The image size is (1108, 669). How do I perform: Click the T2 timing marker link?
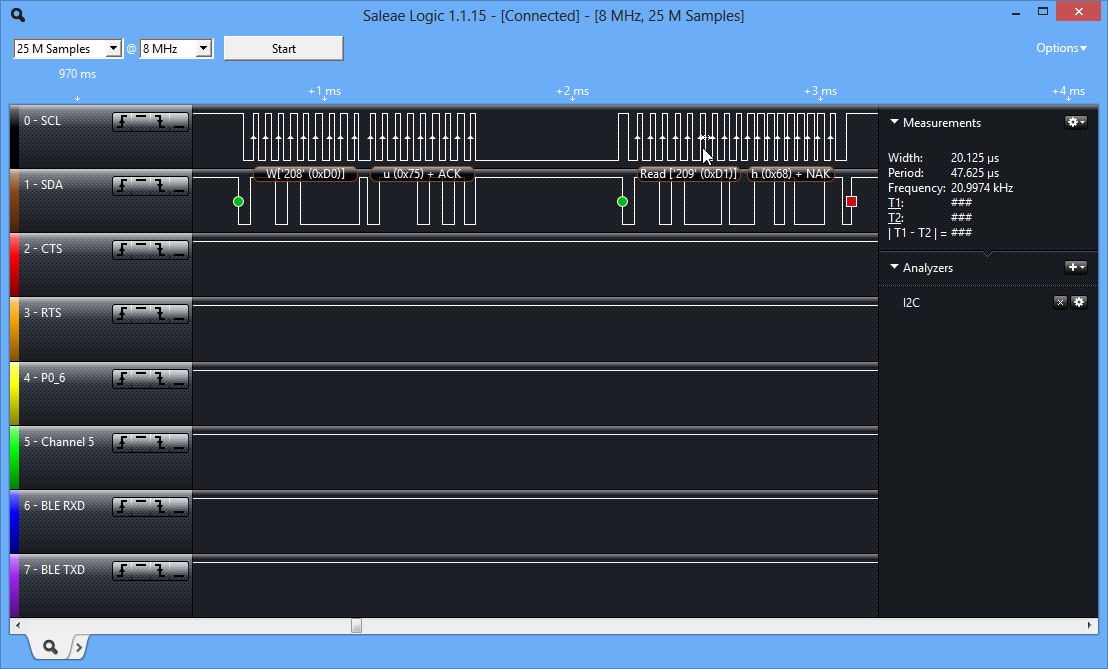pyautogui.click(x=895, y=218)
